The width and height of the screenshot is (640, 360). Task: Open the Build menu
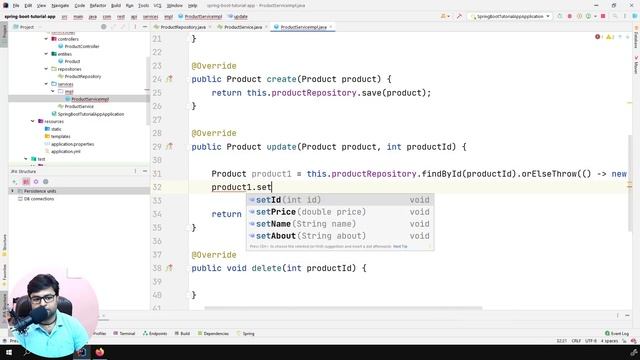pos(116,6)
